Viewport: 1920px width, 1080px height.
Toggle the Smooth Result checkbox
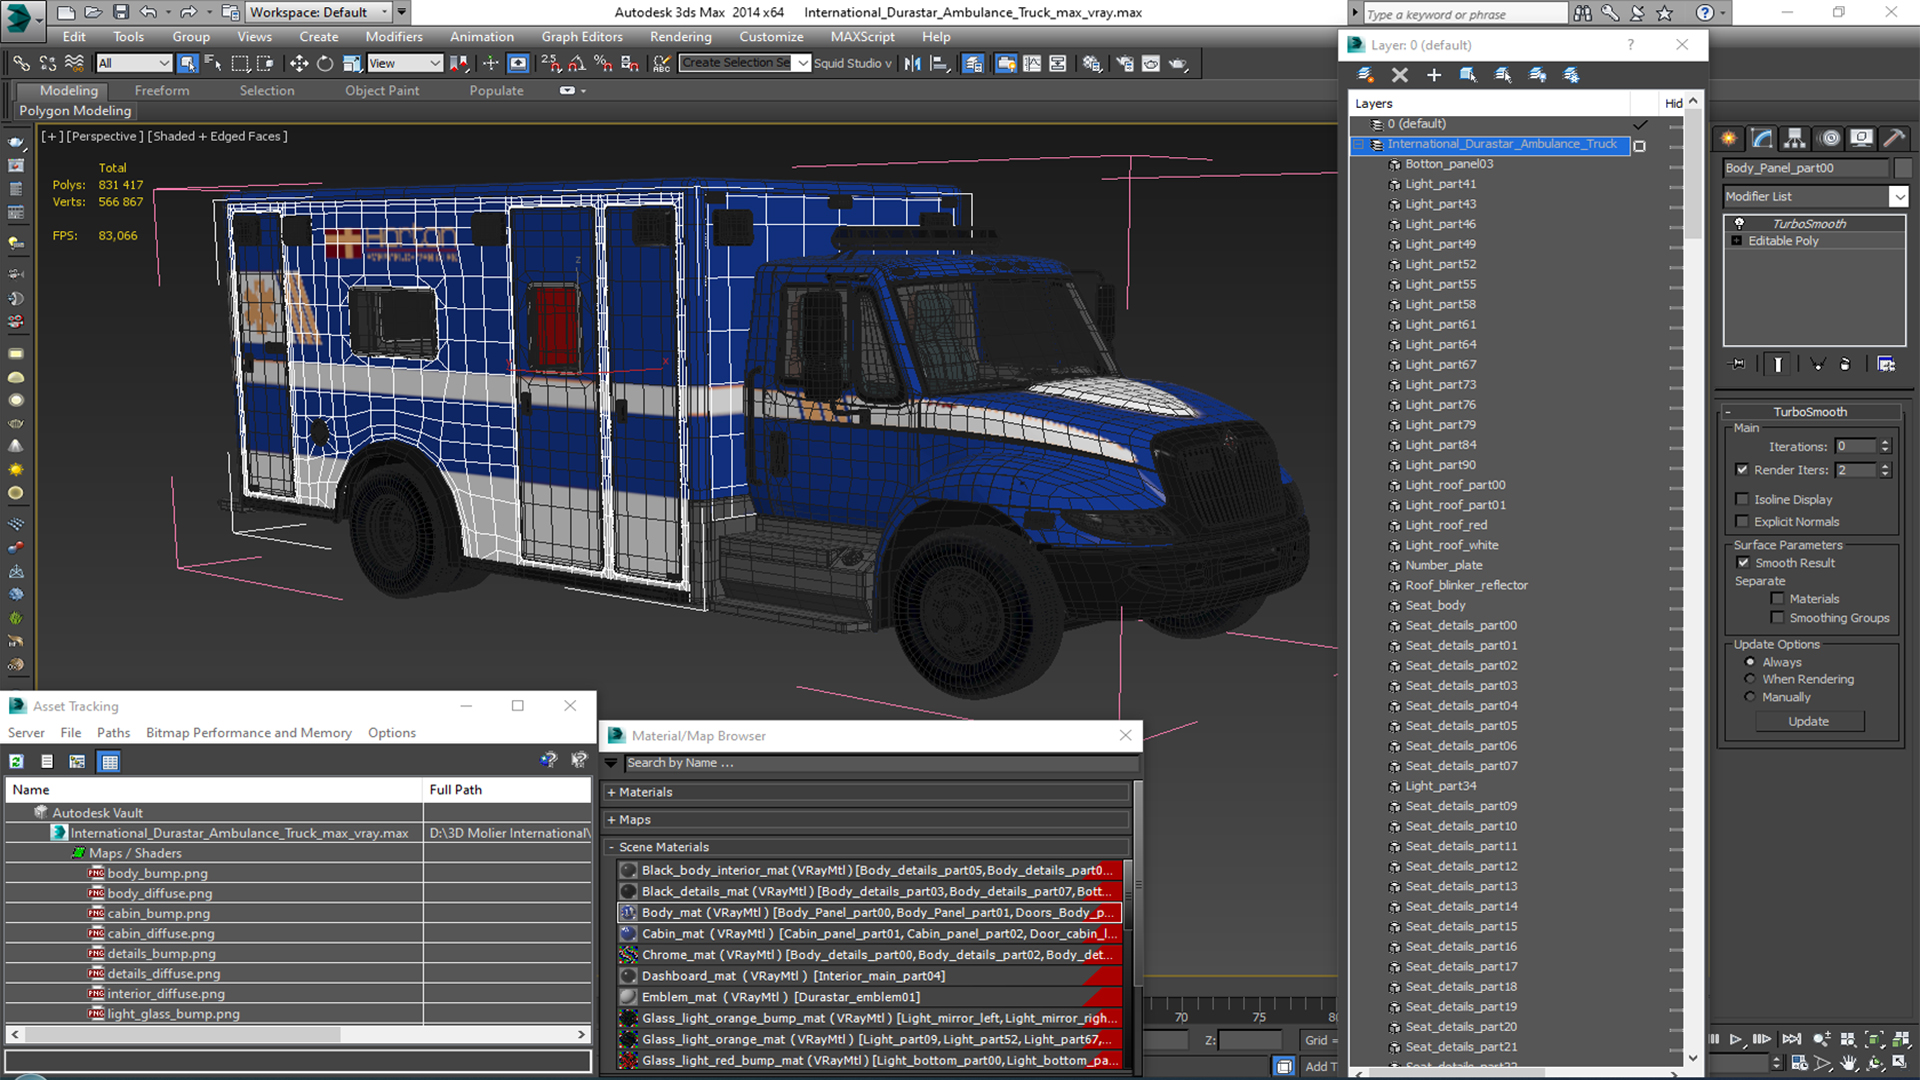point(1743,563)
